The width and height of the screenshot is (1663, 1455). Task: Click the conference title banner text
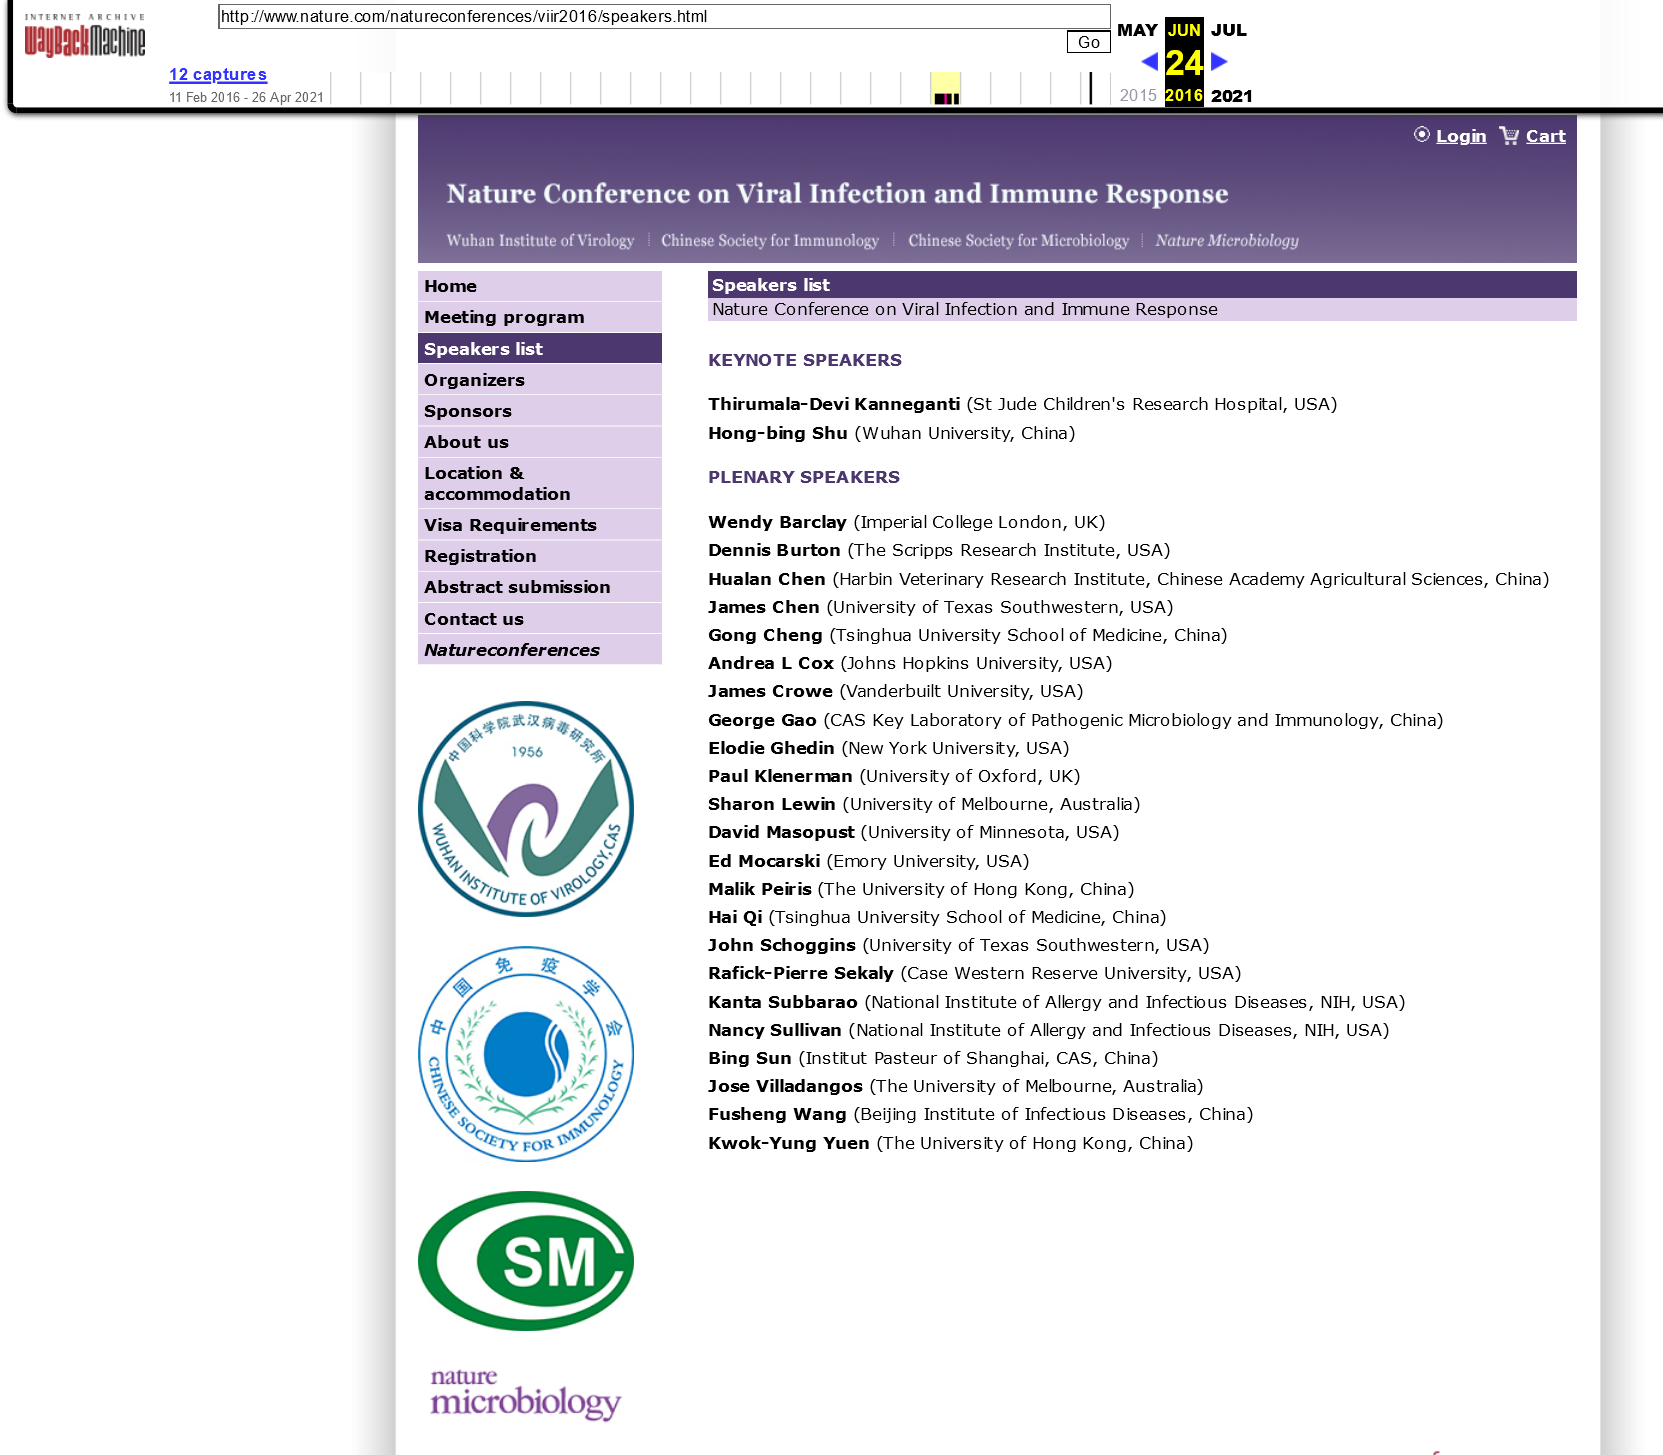(837, 193)
